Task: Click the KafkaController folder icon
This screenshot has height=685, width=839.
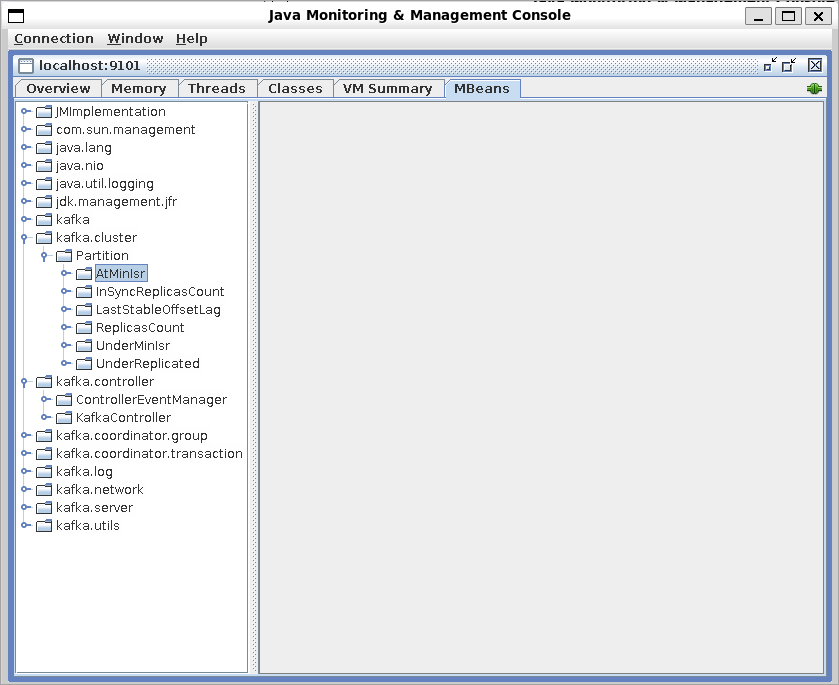Action: click(64, 418)
